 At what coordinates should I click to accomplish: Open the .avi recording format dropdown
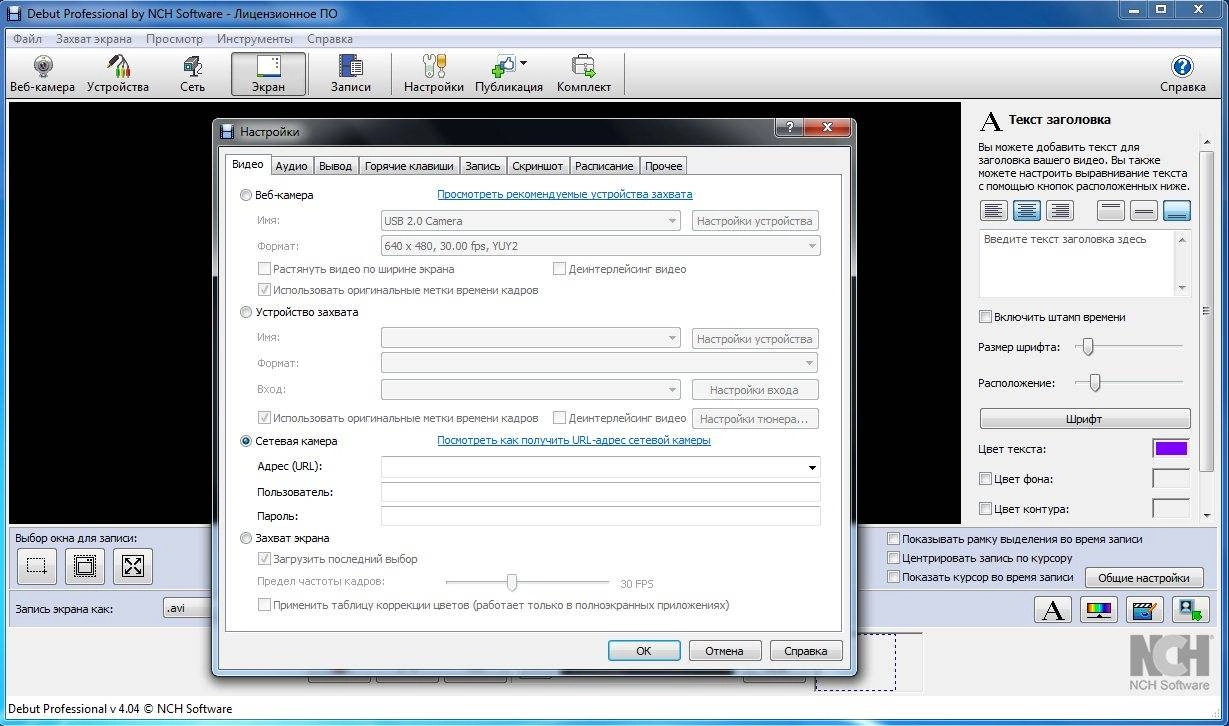pos(187,608)
